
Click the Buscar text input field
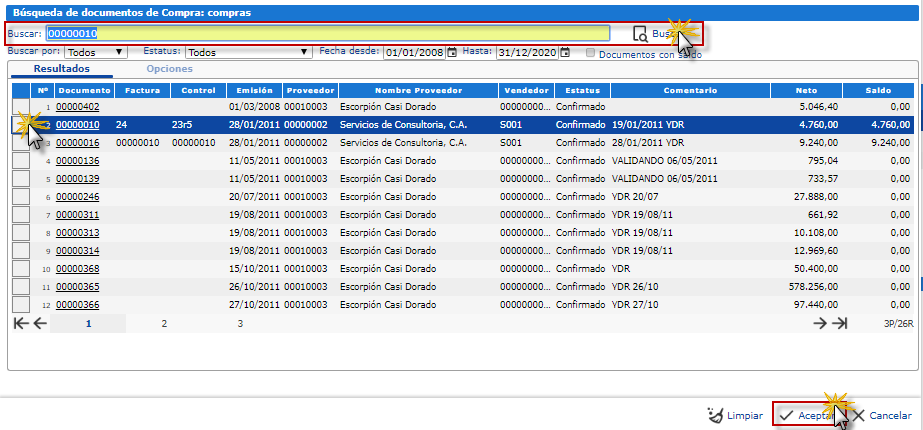328,34
